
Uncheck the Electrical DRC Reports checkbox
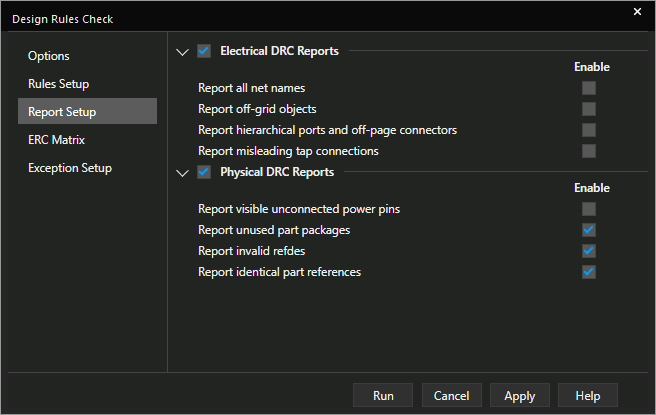204,51
